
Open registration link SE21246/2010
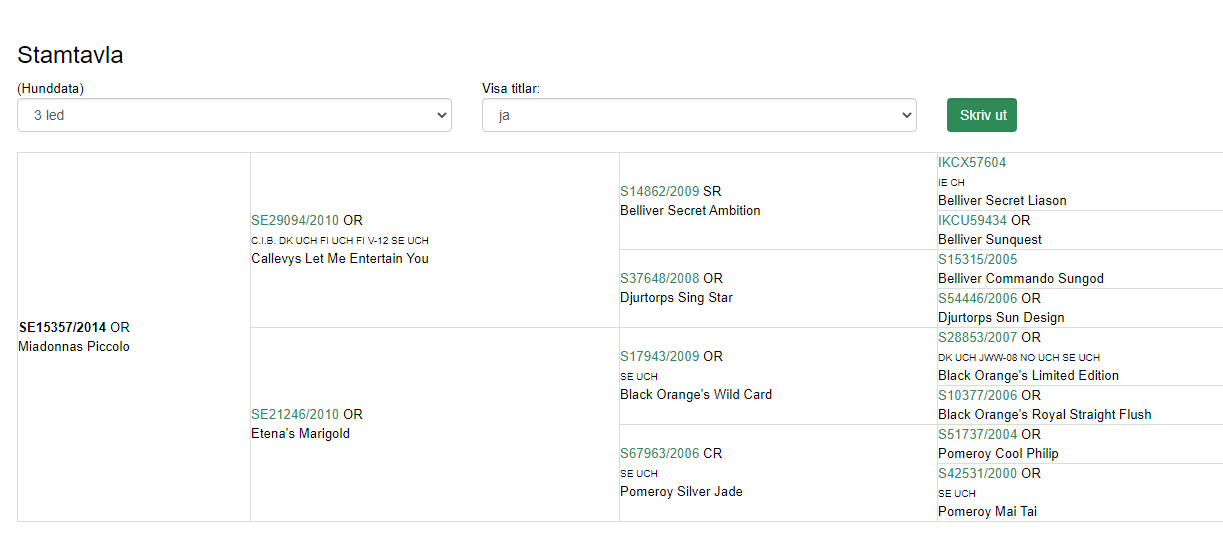pos(294,414)
